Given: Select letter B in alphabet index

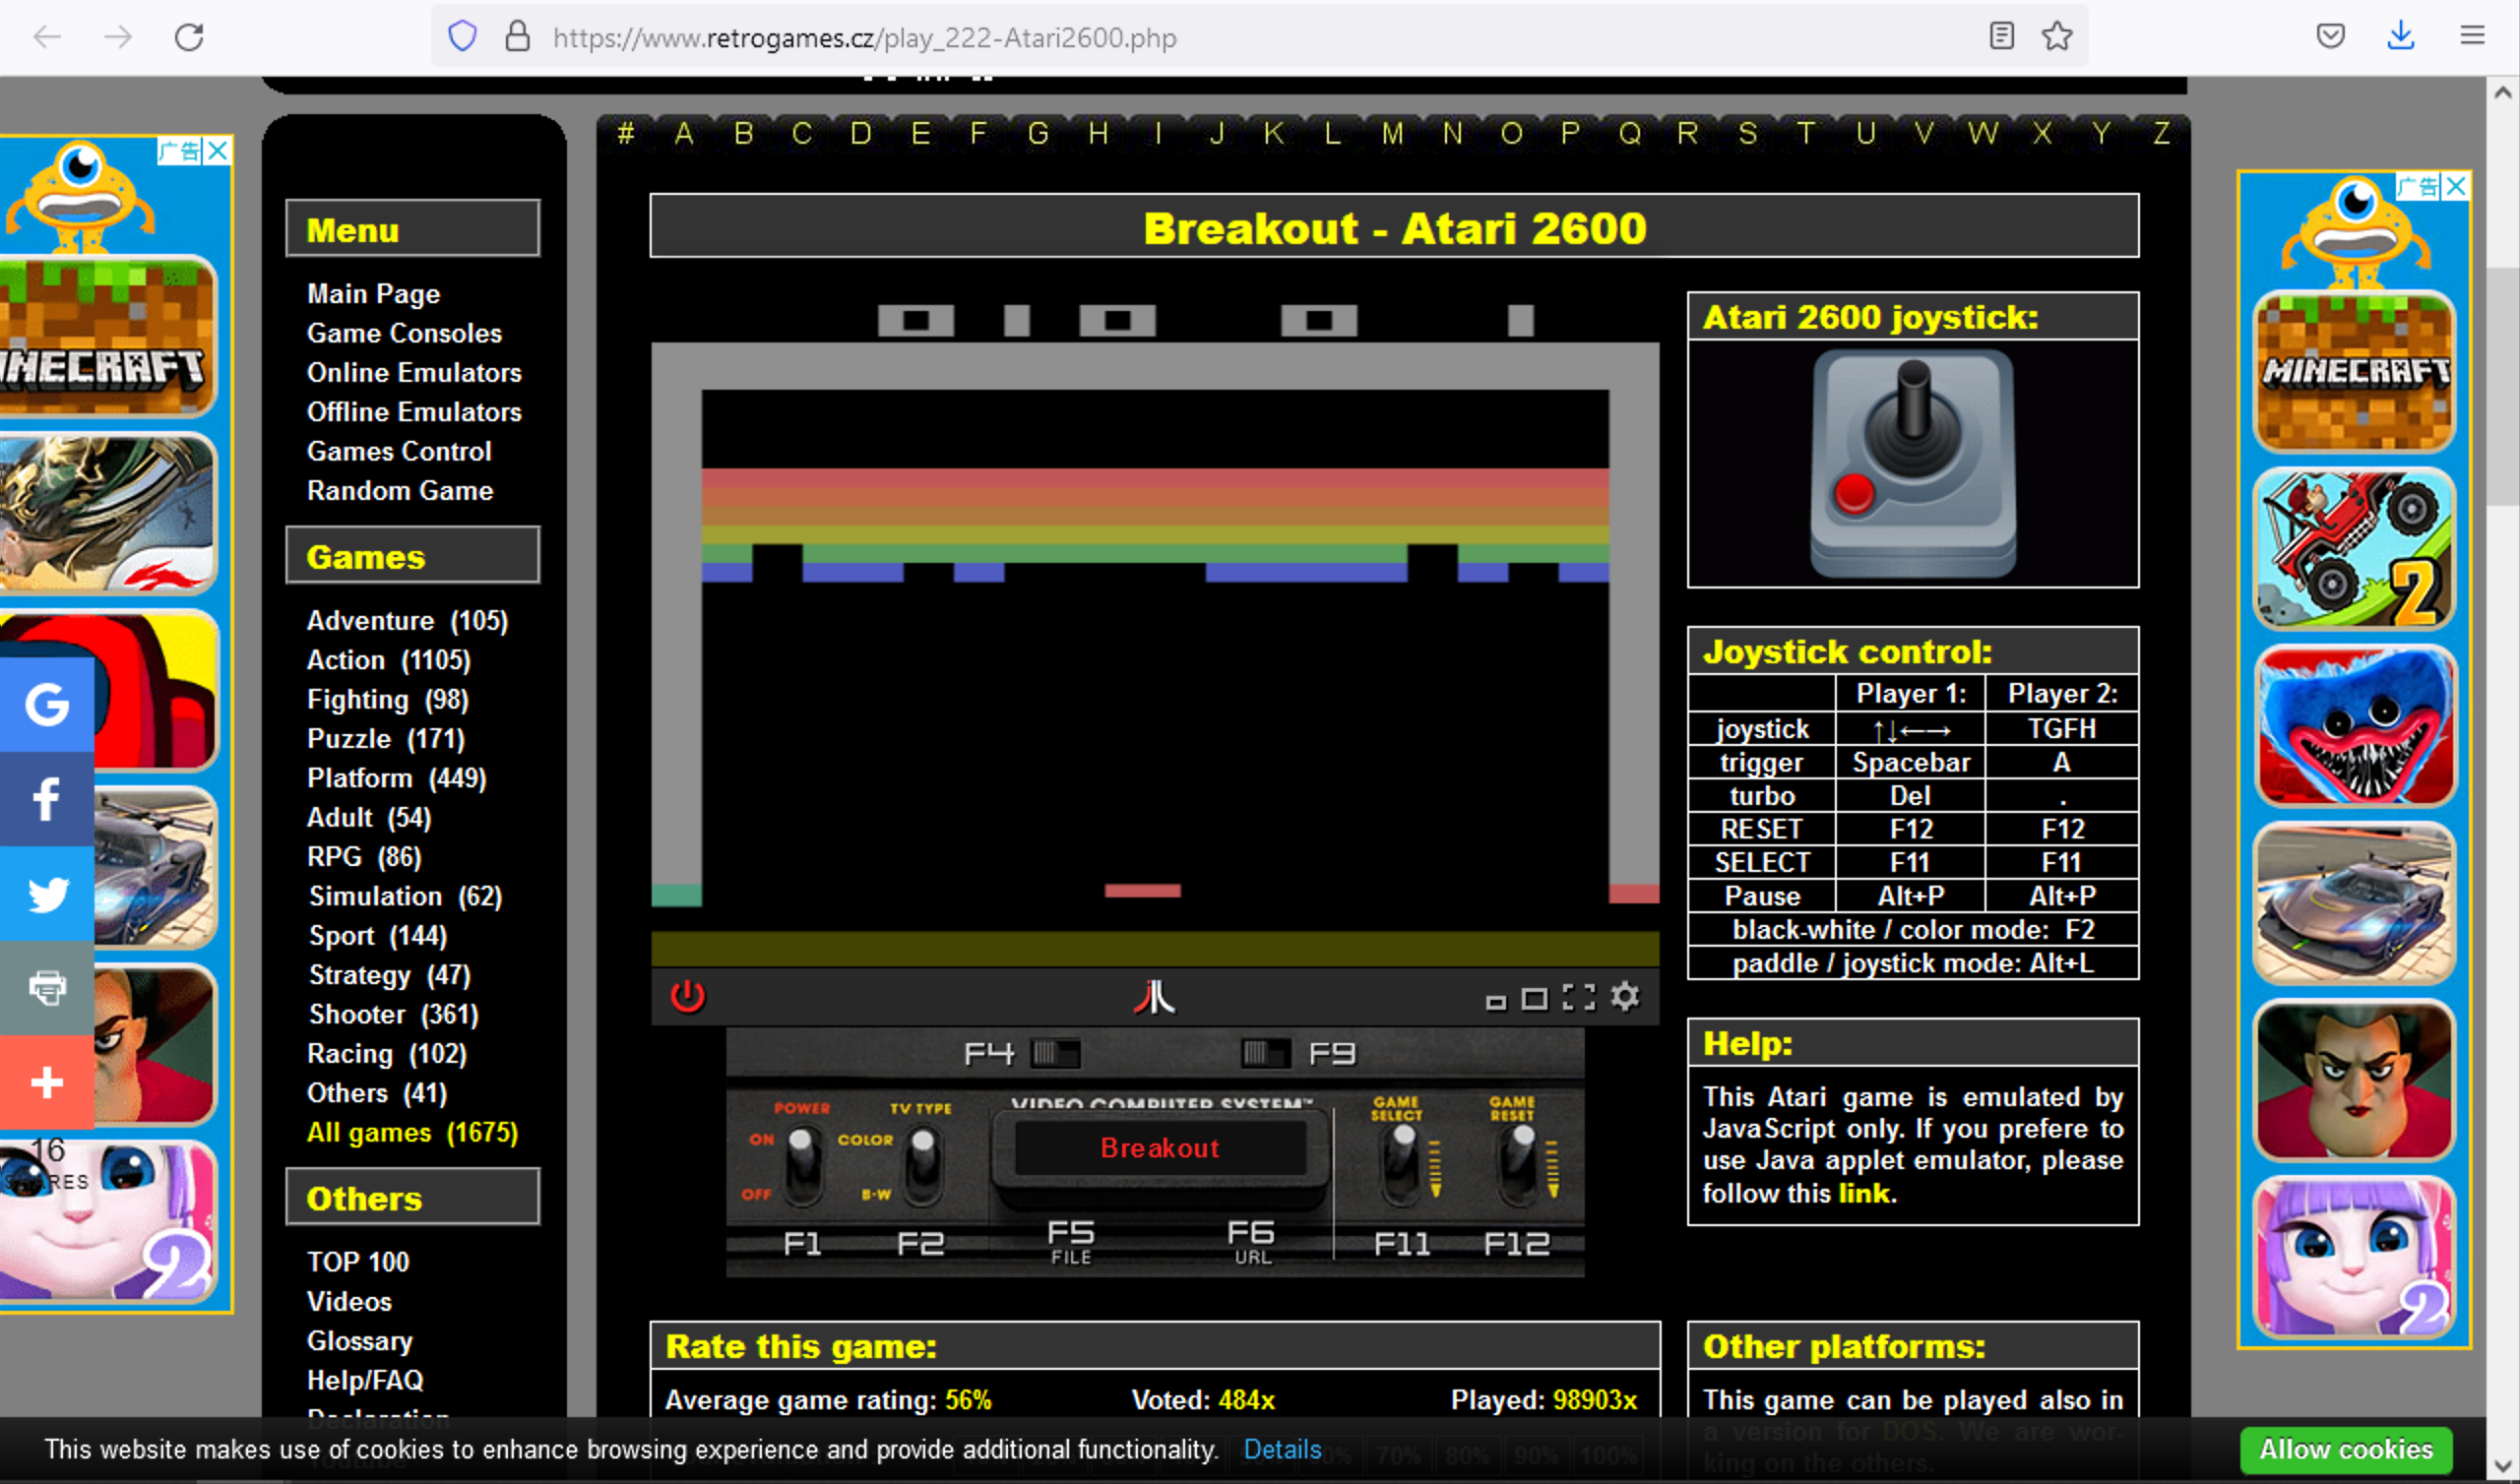Looking at the screenshot, I should tap(743, 133).
